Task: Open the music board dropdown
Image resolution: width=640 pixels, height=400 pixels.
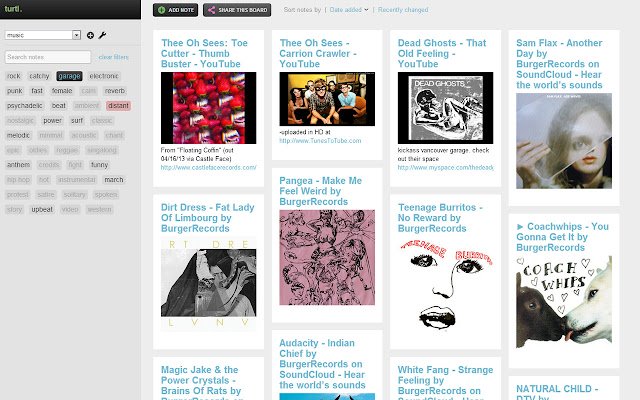Action: 43,35
